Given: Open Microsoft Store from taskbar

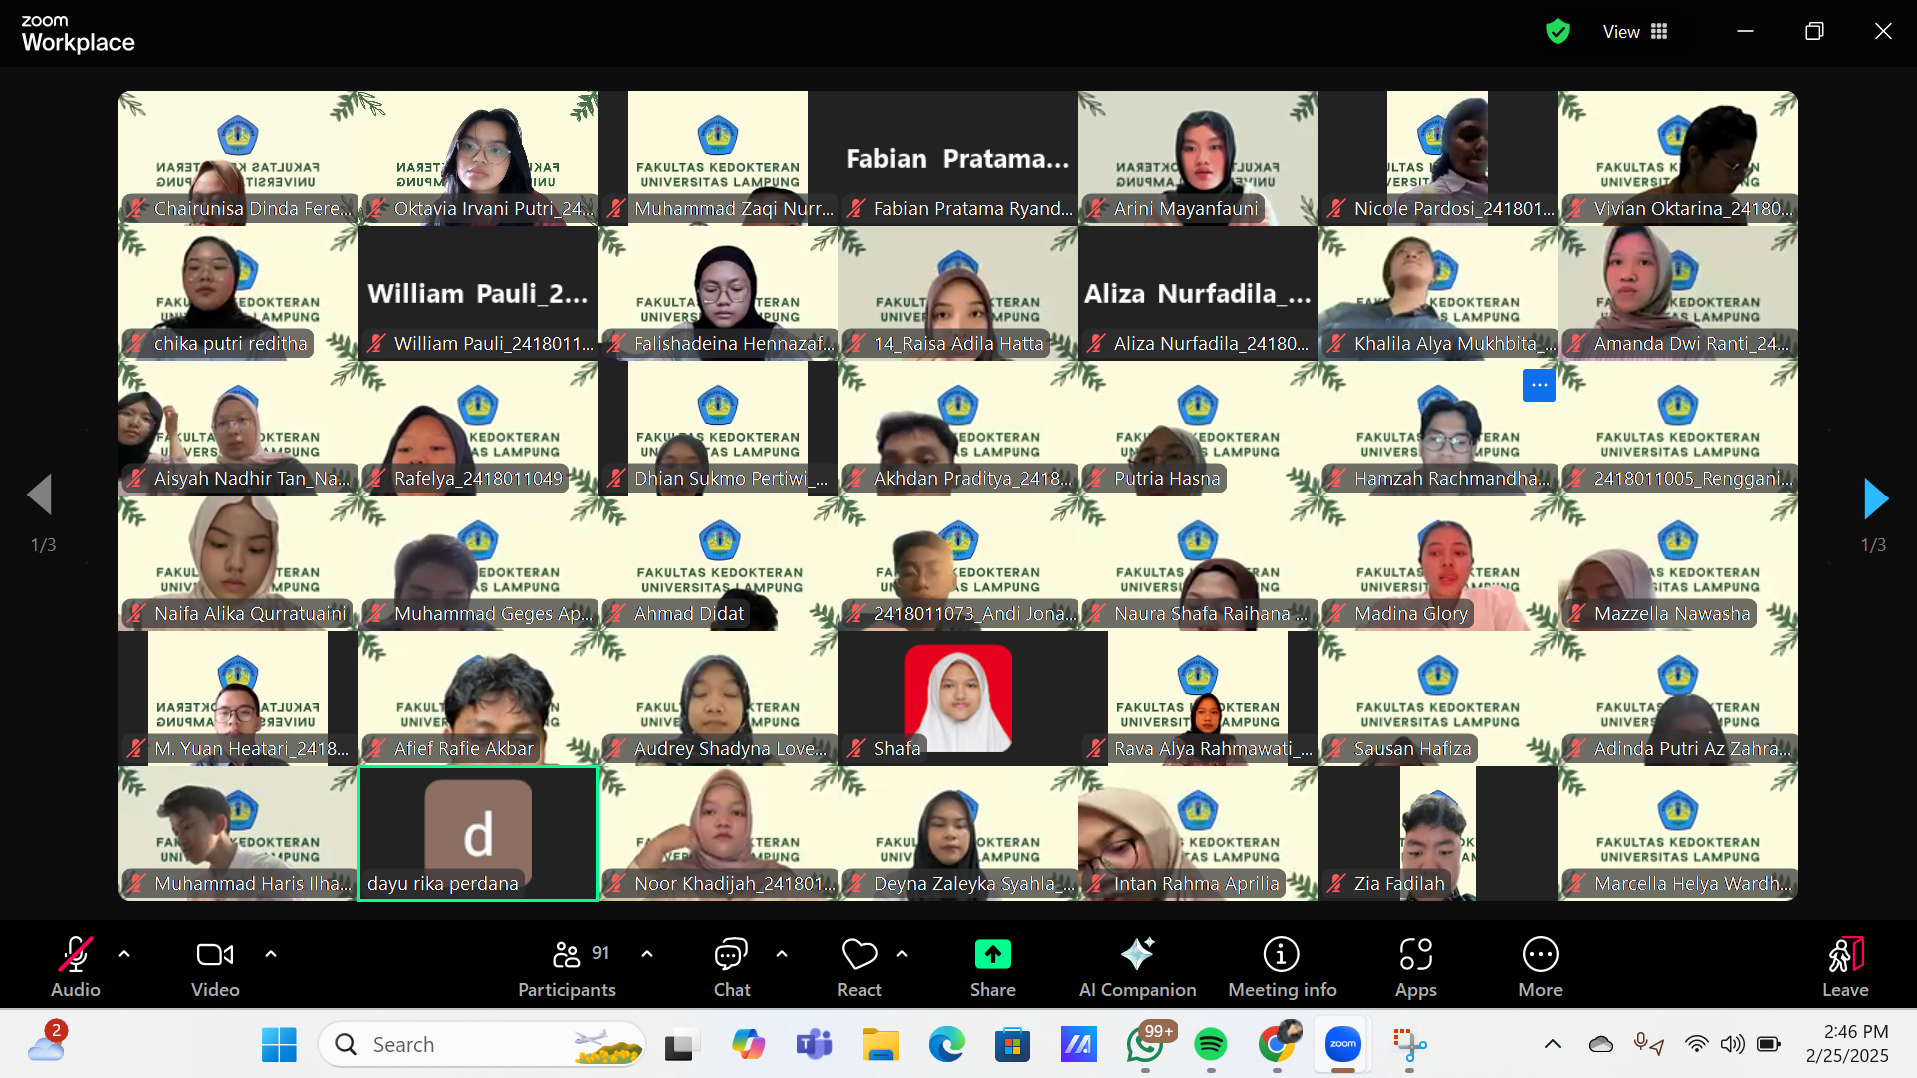Looking at the screenshot, I should (x=1012, y=1045).
